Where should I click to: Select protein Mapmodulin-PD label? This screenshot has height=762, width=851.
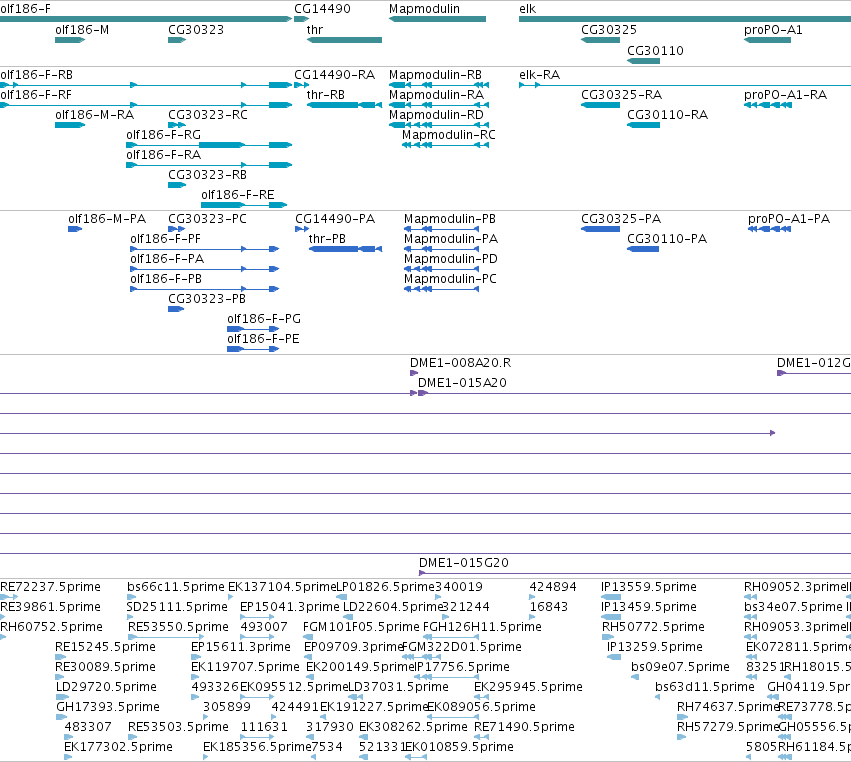pos(450,259)
